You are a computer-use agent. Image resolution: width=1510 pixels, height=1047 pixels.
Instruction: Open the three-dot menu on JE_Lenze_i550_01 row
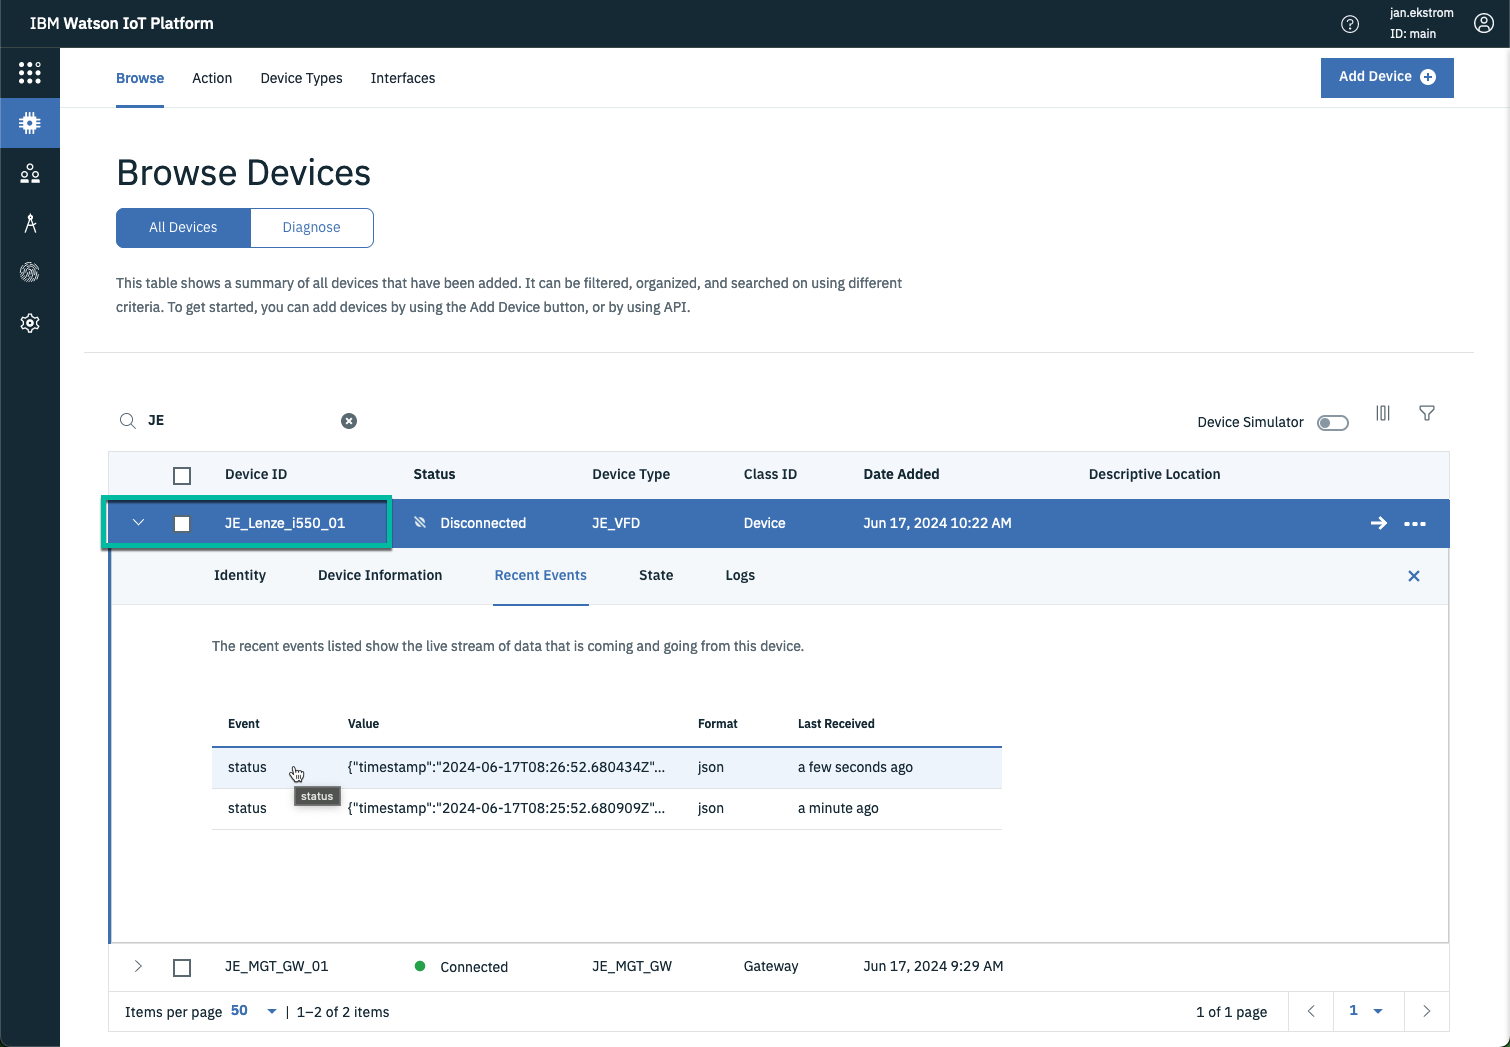coord(1415,524)
